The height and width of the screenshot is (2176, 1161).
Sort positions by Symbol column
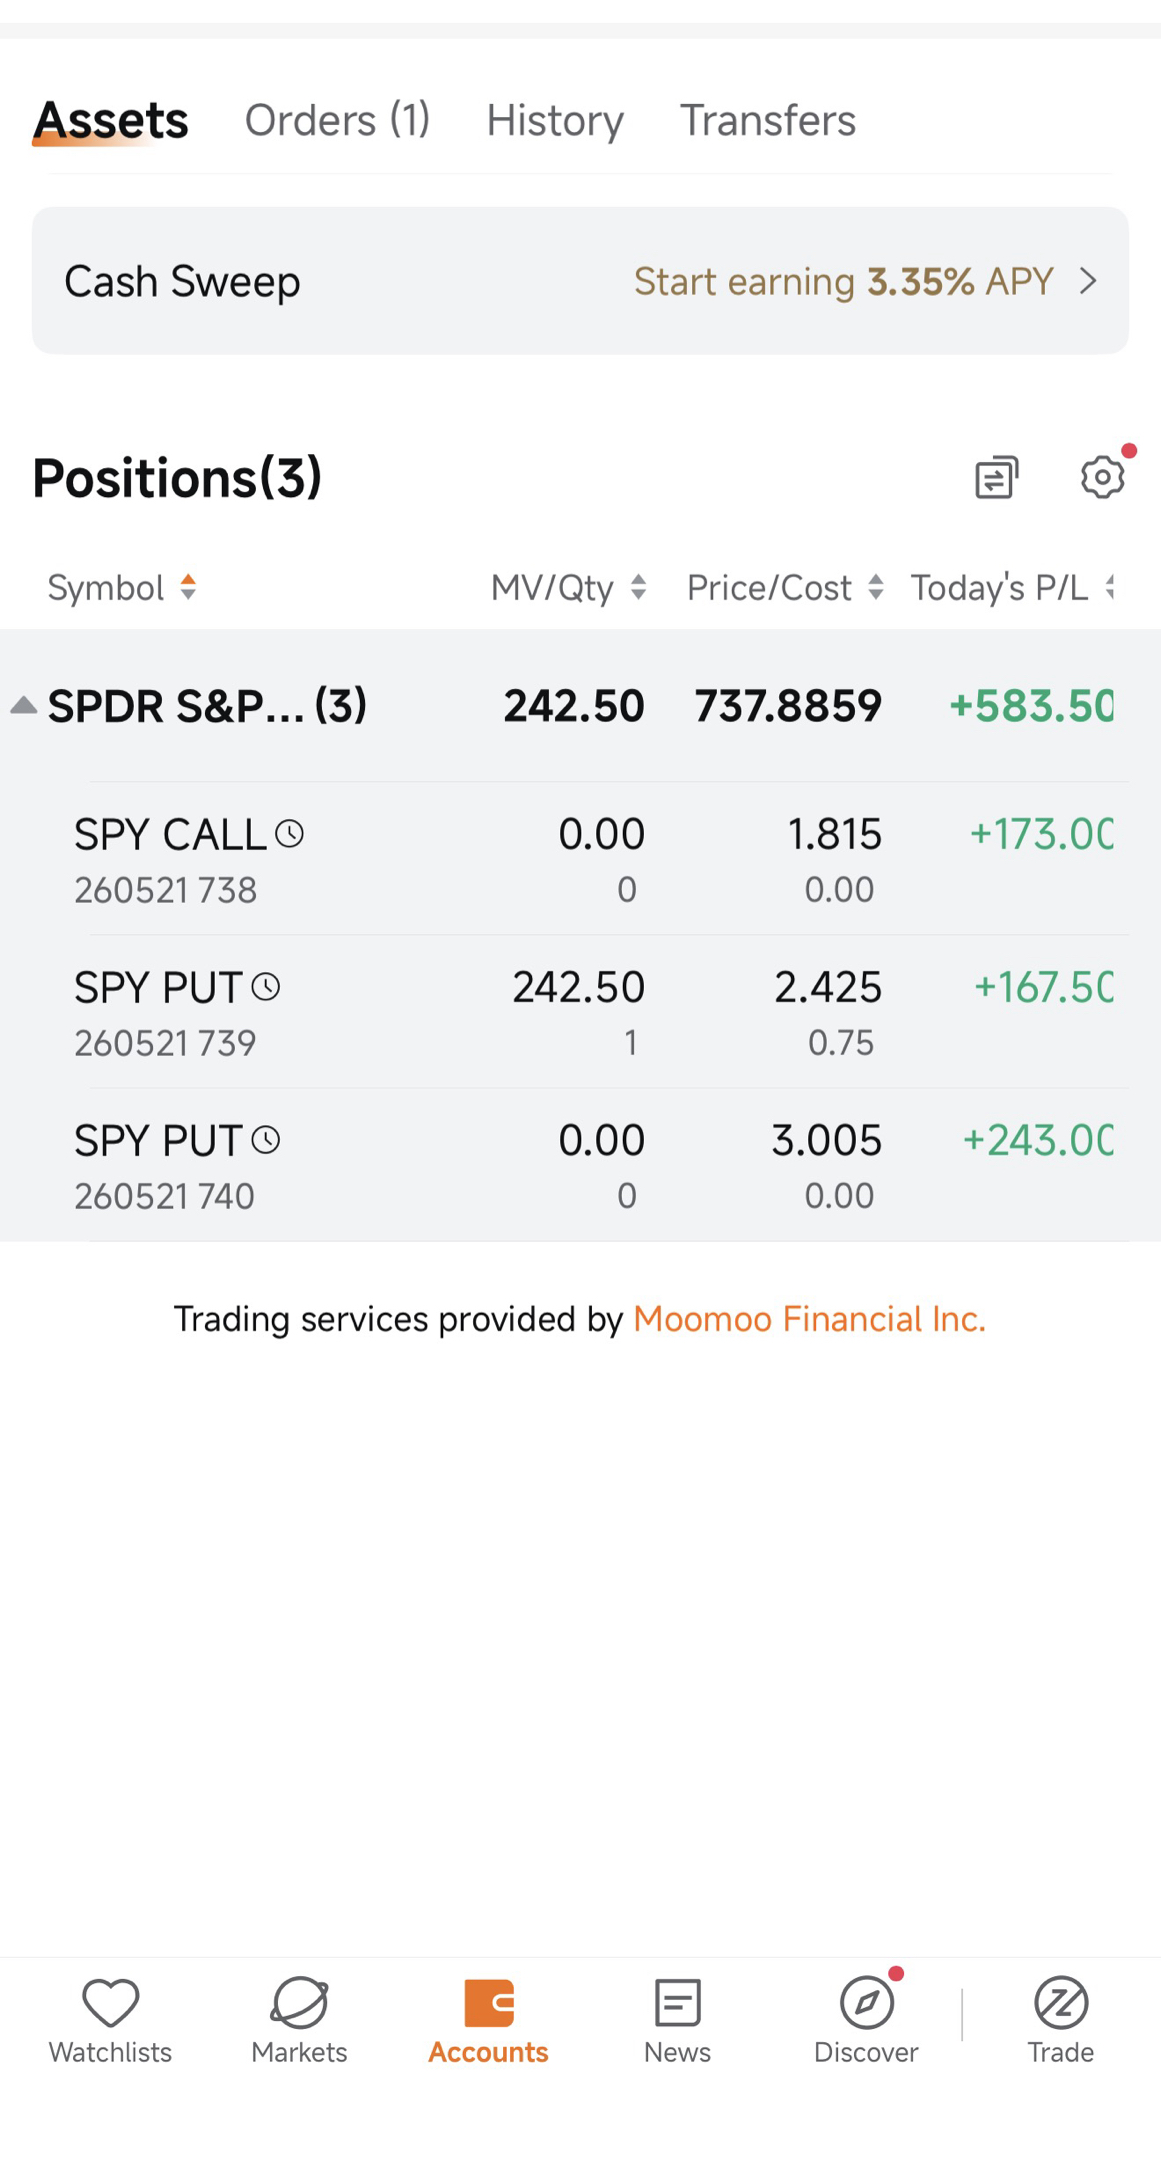pos(122,587)
